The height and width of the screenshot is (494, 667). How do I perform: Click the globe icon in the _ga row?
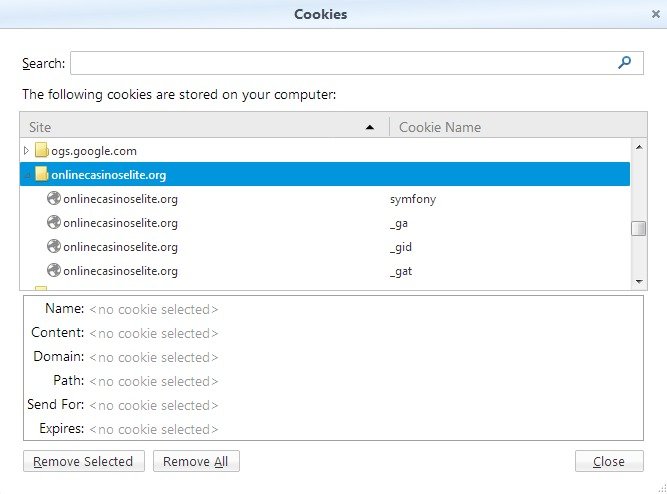(54, 222)
